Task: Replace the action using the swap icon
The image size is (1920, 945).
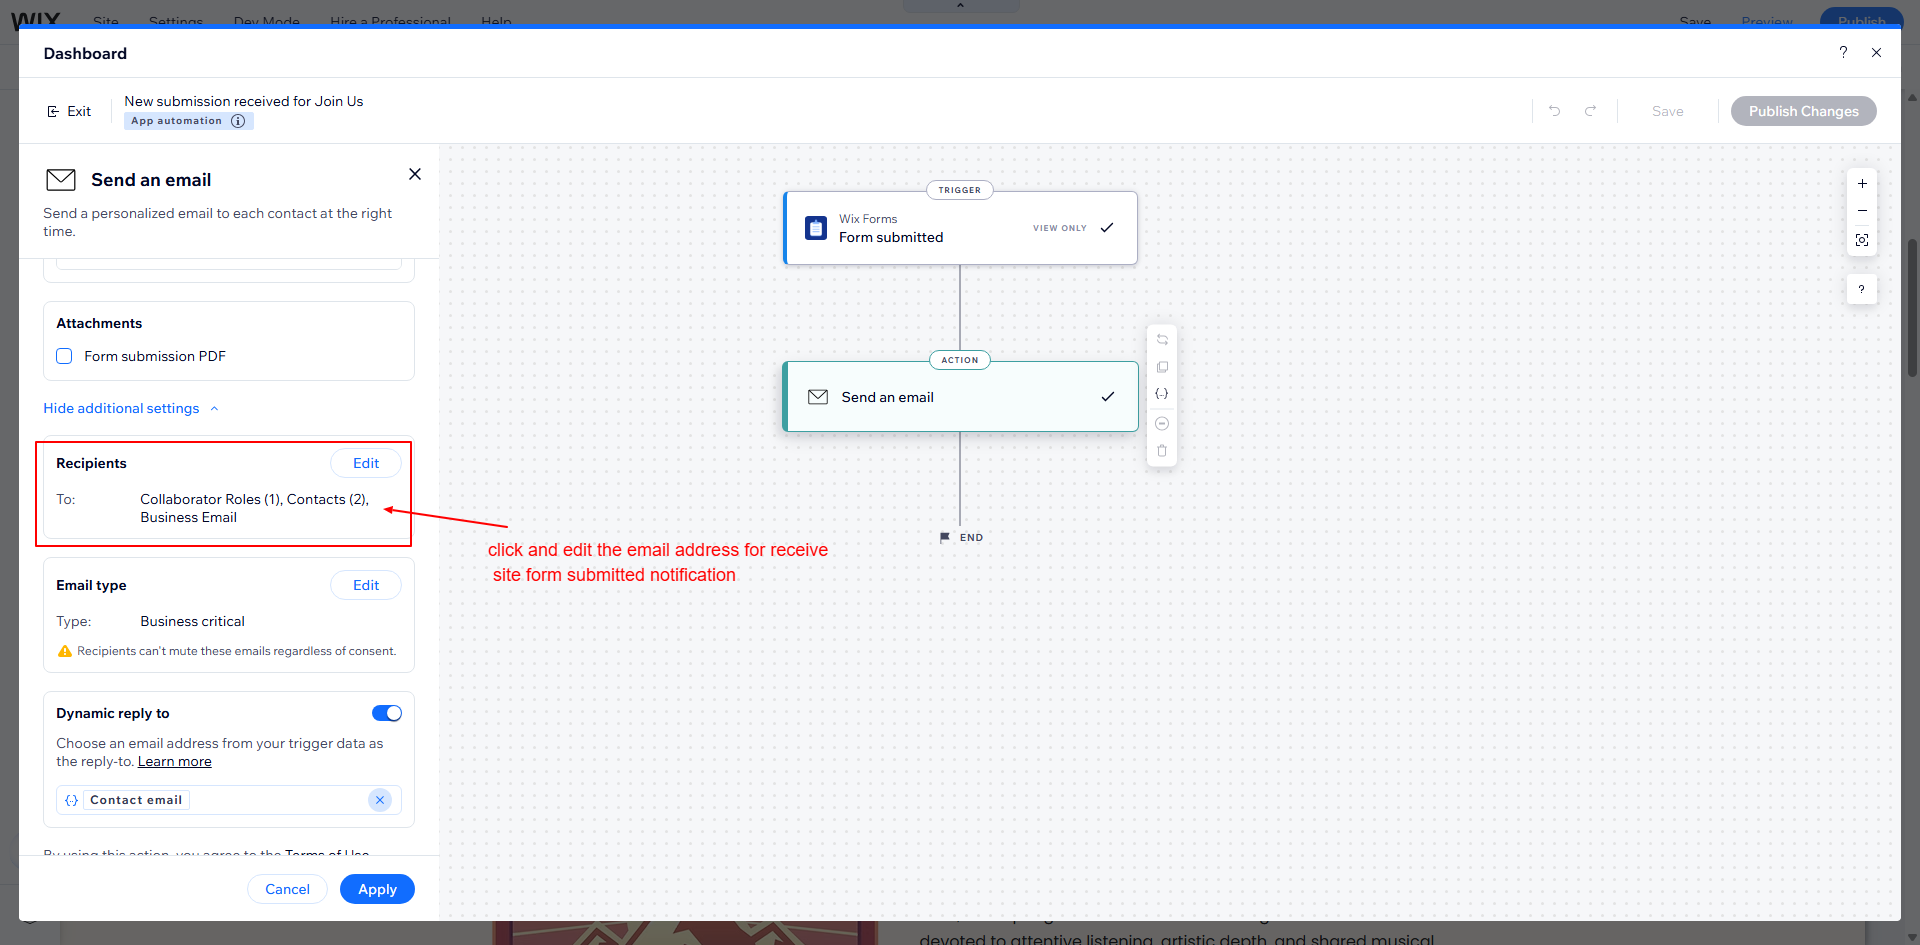Action: point(1162,340)
